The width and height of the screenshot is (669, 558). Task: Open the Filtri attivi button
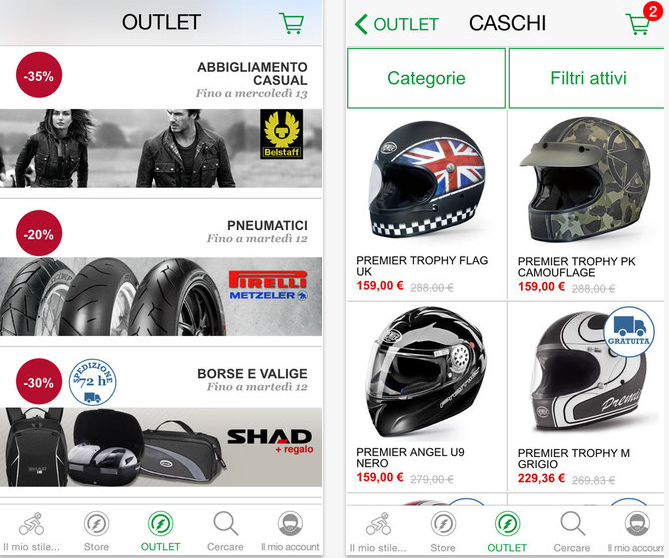pyautogui.click(x=587, y=78)
